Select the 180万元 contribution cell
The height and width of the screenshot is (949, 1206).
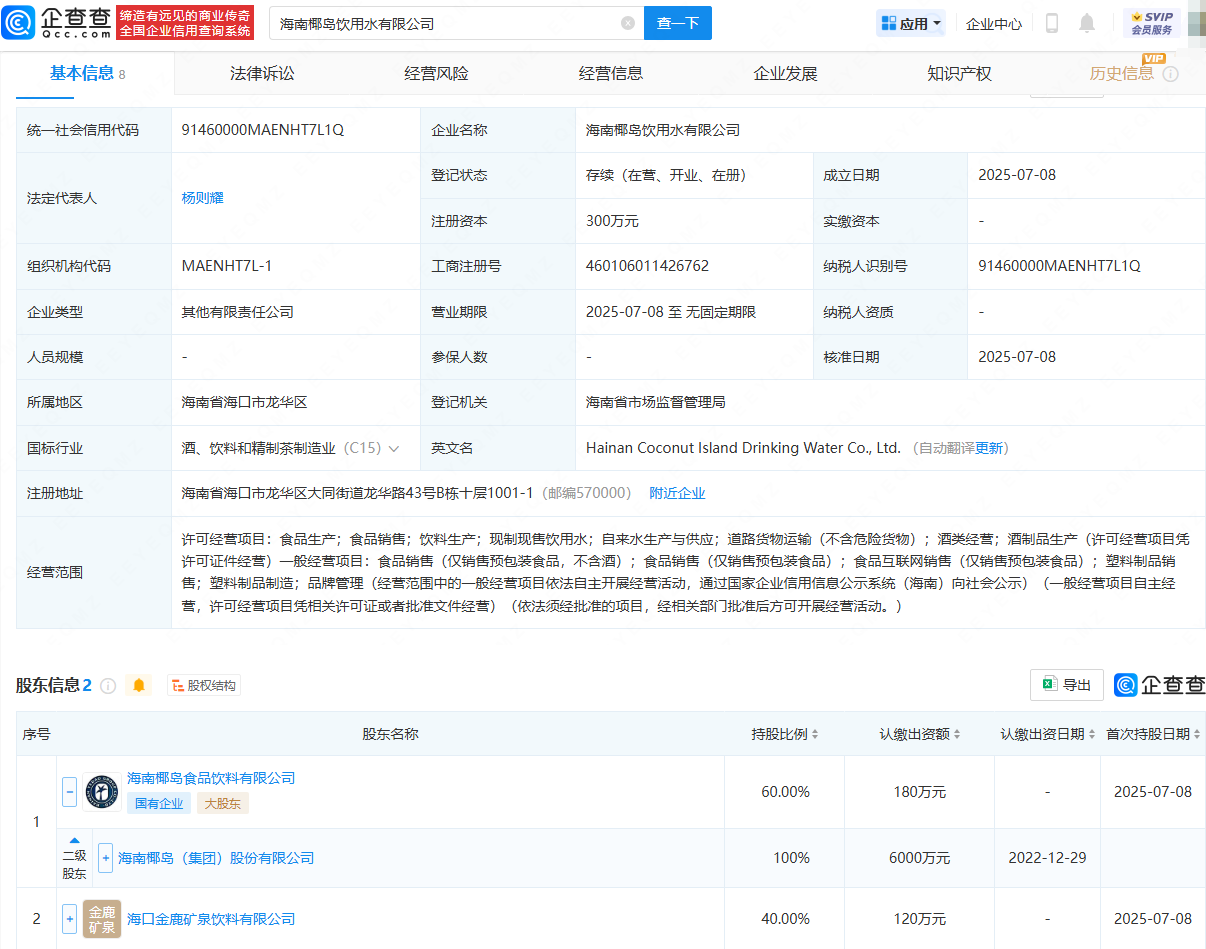(920, 792)
